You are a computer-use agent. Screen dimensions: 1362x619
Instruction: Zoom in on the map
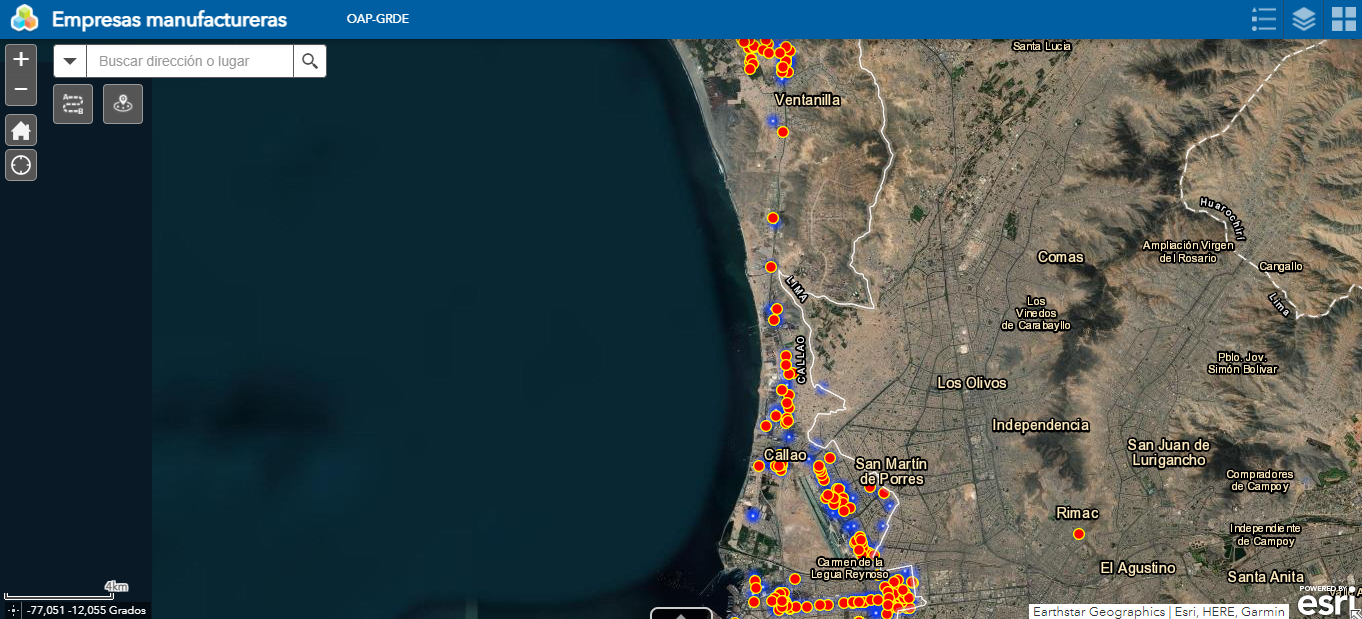[21, 59]
